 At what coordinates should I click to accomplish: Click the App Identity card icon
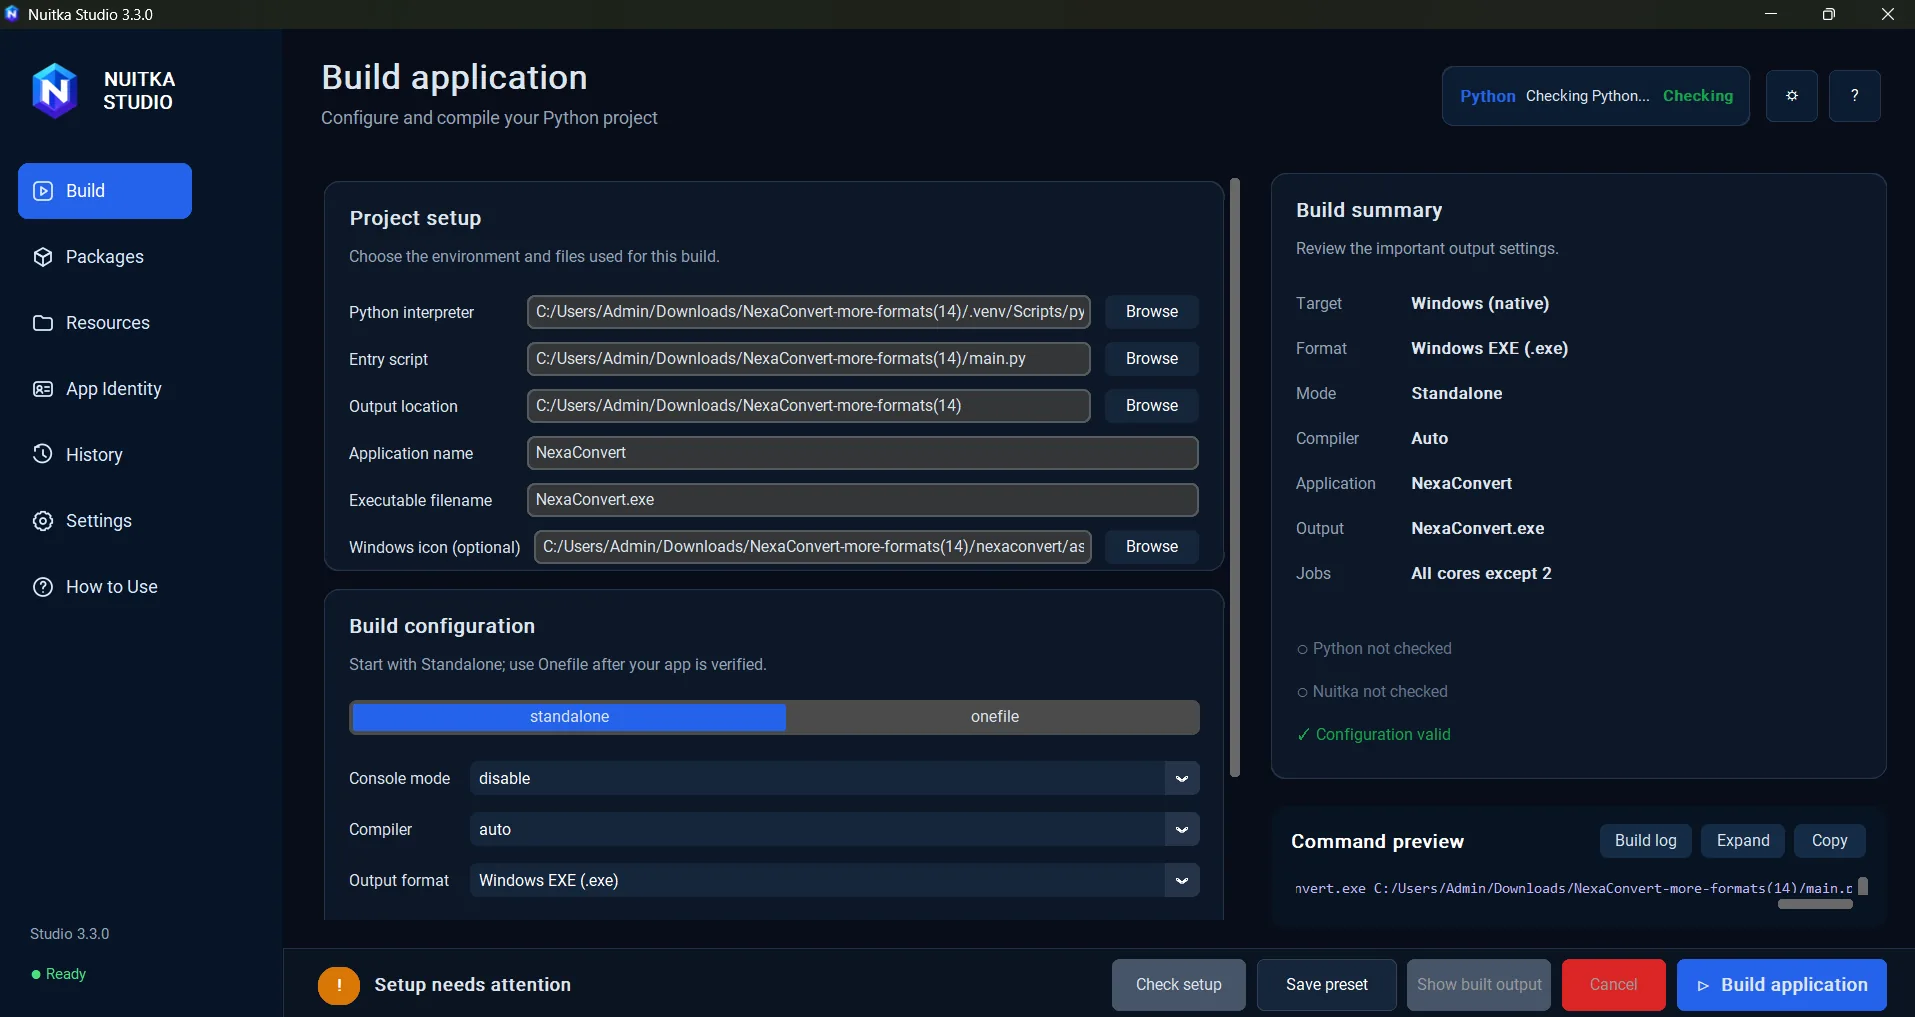(x=43, y=389)
